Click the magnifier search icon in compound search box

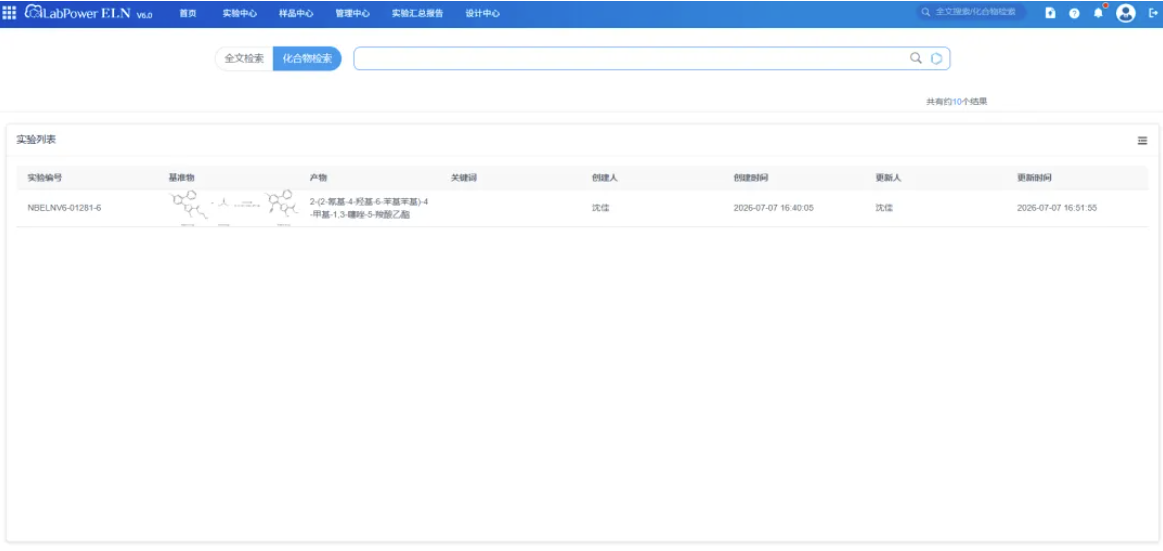[x=916, y=58]
